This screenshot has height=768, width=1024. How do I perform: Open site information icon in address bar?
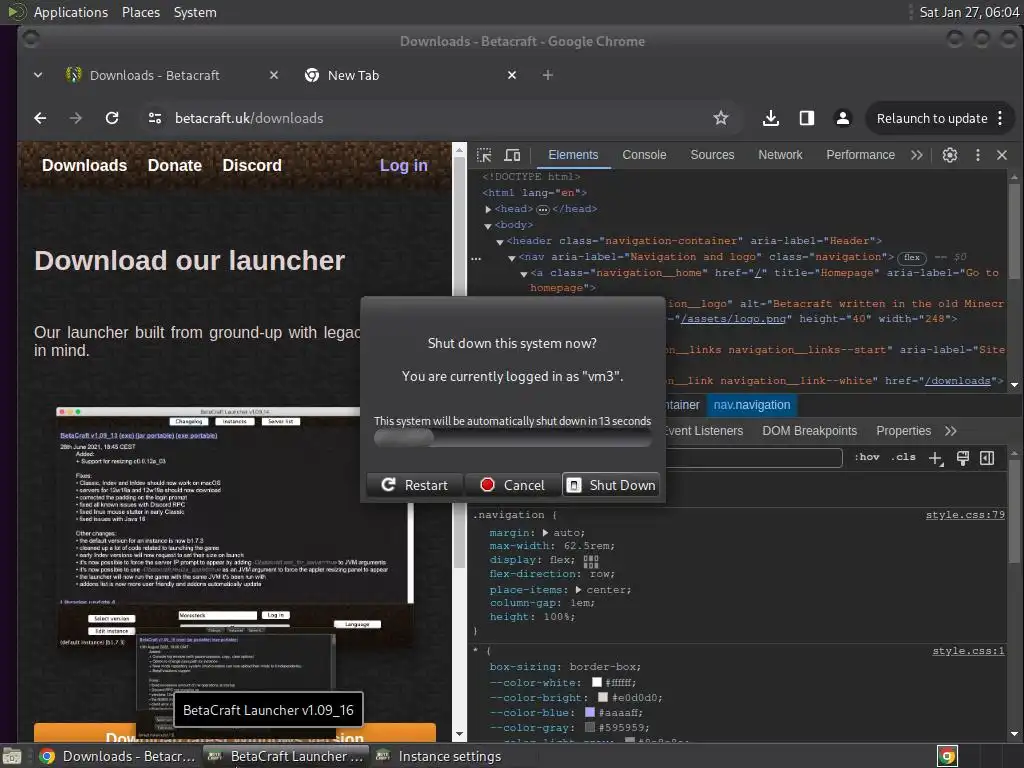click(155, 118)
